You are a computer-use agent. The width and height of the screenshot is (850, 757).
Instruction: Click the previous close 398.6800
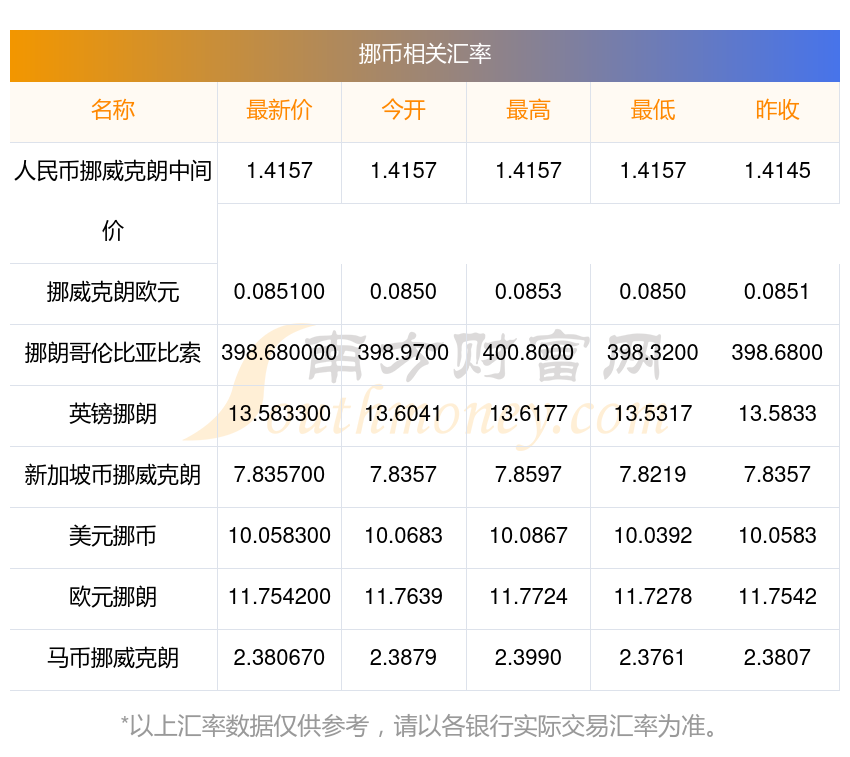(x=777, y=352)
